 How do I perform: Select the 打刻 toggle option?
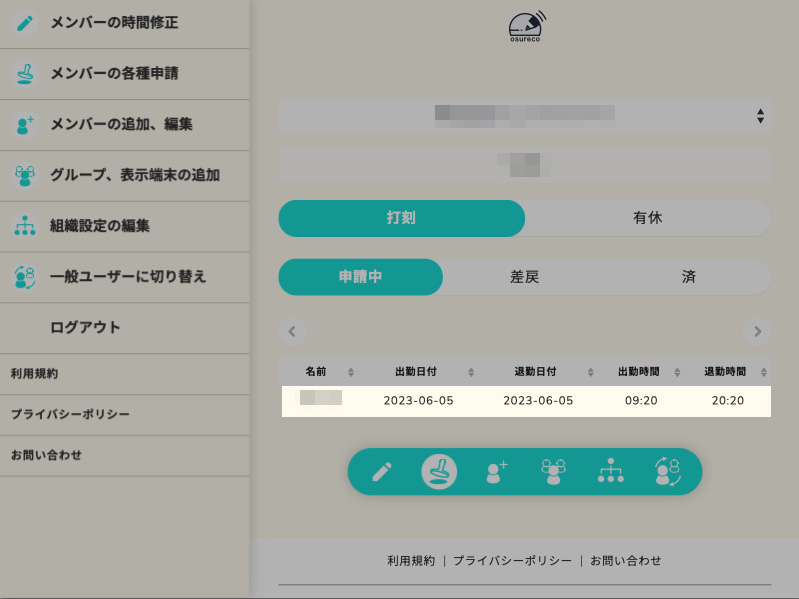click(x=401, y=218)
